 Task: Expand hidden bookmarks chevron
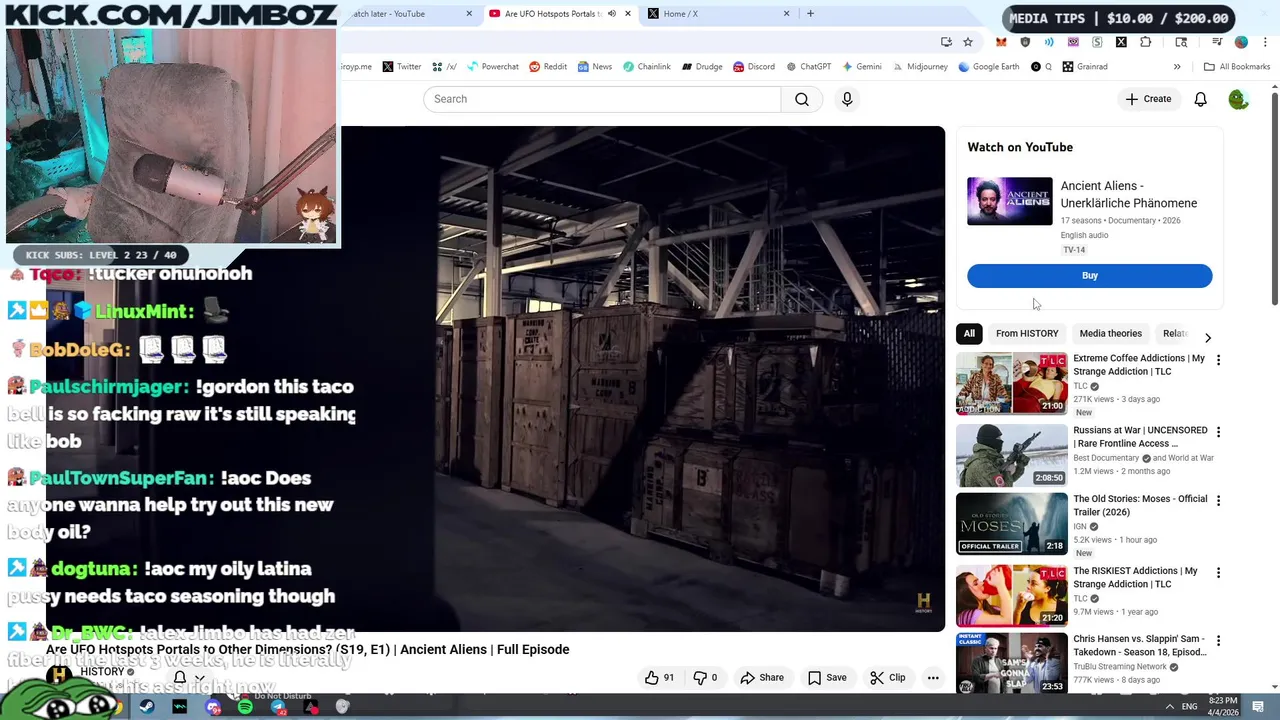point(1177,67)
